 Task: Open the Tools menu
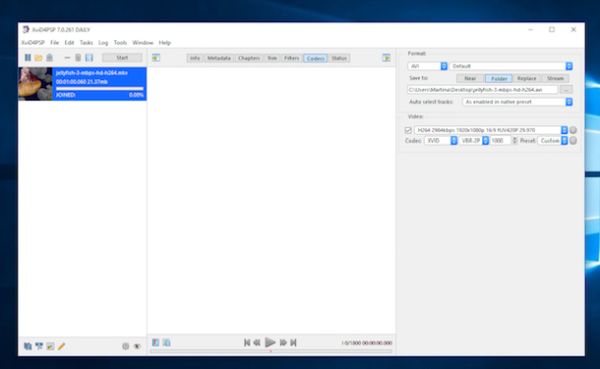click(120, 42)
